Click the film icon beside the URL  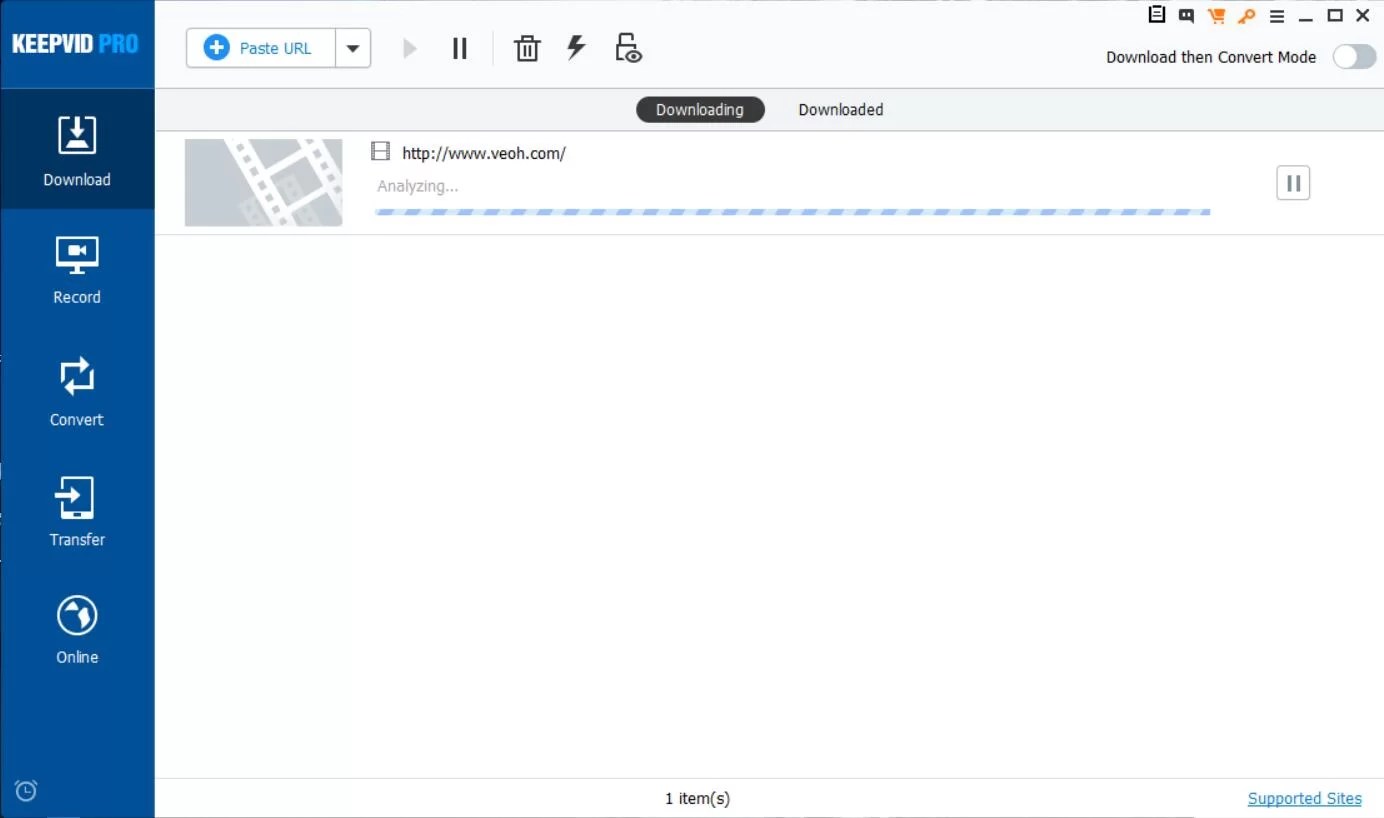[380, 152]
